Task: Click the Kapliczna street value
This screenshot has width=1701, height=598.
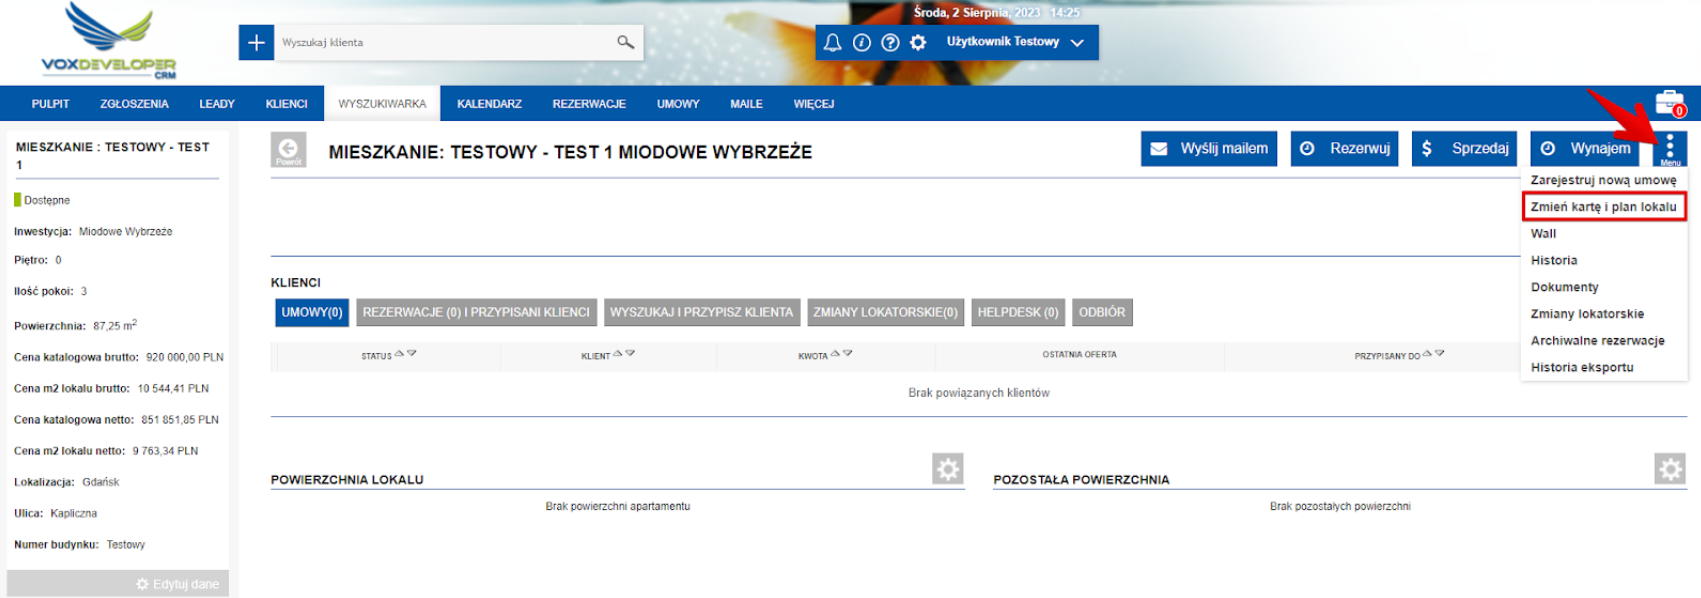Action: 74,513
